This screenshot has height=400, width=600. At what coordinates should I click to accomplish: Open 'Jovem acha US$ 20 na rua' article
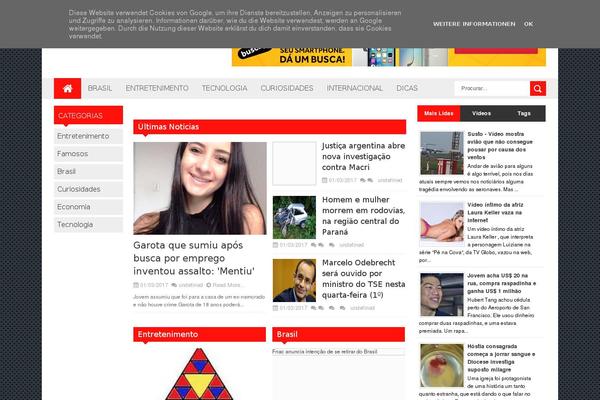tap(501, 283)
